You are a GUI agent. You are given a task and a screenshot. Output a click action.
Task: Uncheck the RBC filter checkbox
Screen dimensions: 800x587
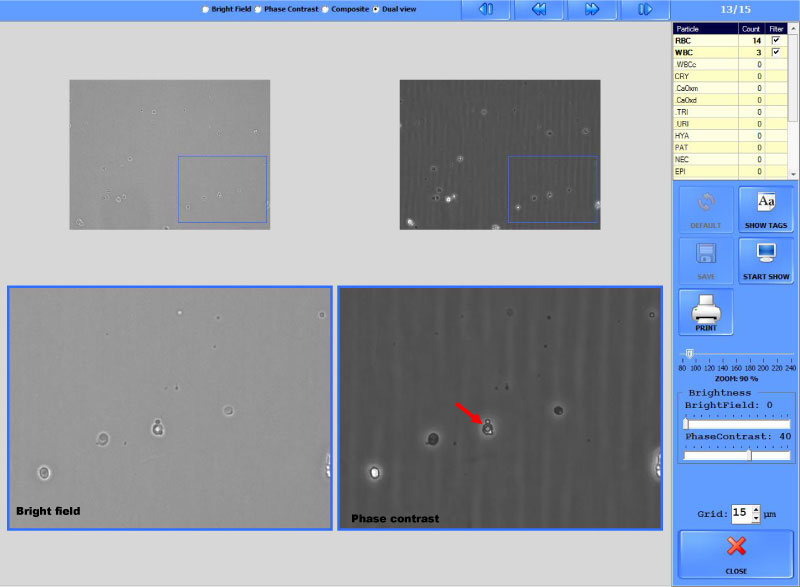776,40
